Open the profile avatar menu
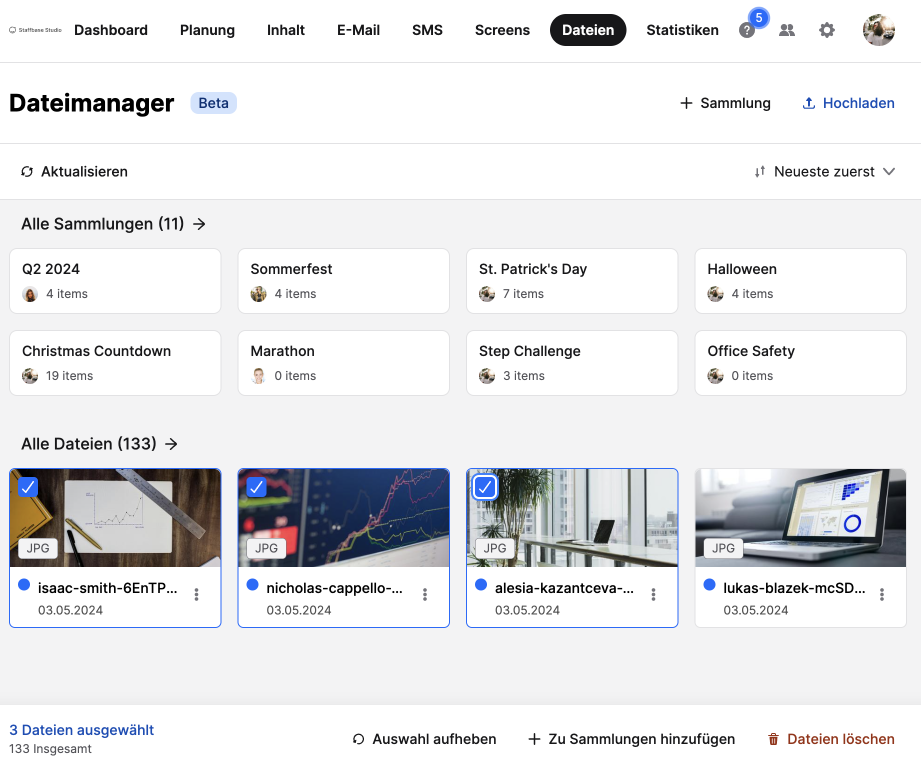Image resolution: width=921 pixels, height=764 pixels. click(878, 30)
